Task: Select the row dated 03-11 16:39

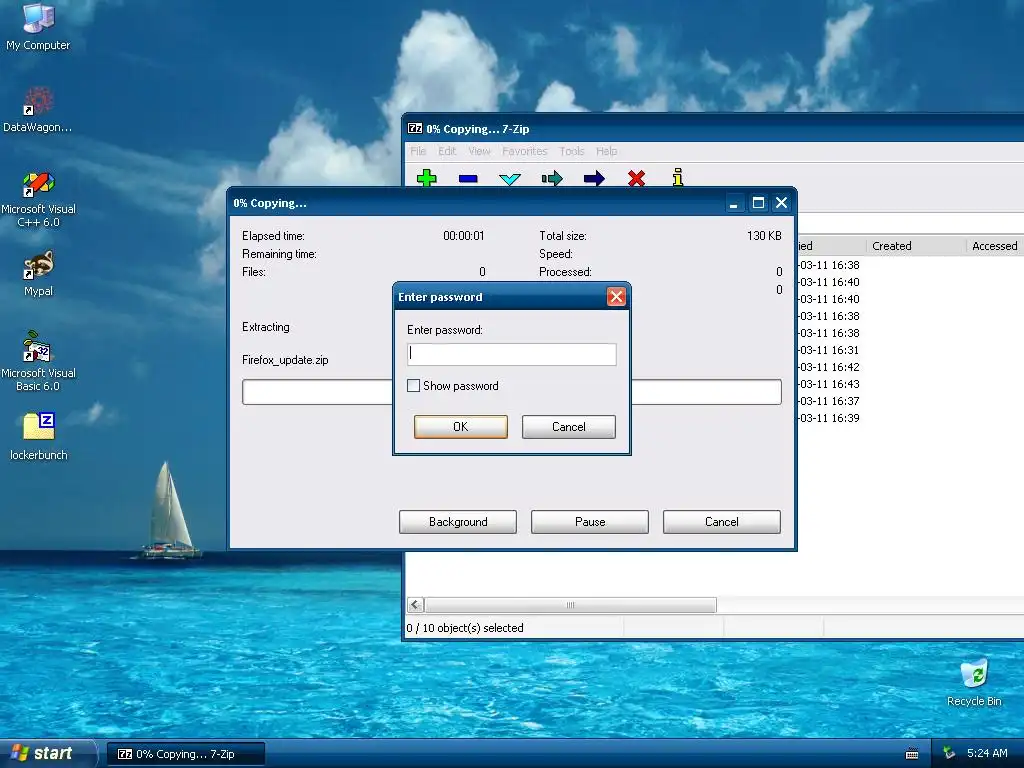Action: (829, 418)
